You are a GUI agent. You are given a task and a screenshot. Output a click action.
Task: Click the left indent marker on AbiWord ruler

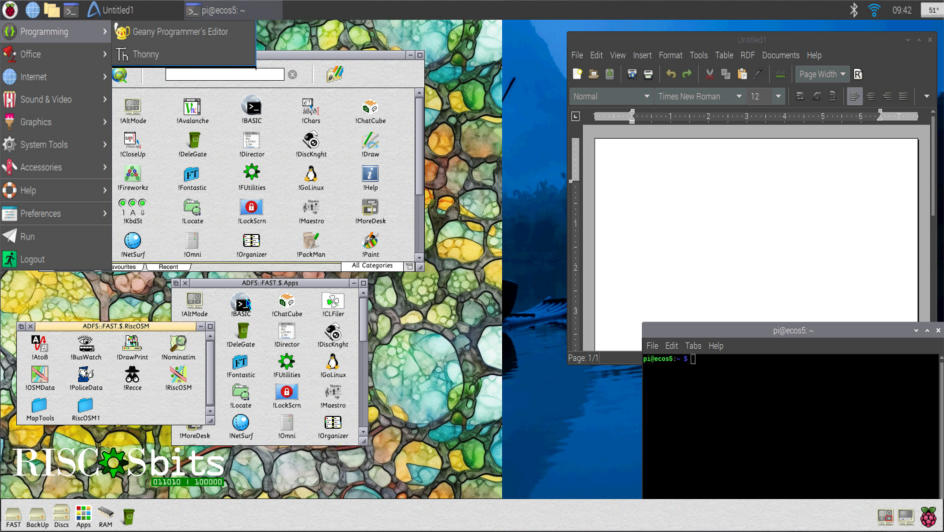tap(632, 116)
